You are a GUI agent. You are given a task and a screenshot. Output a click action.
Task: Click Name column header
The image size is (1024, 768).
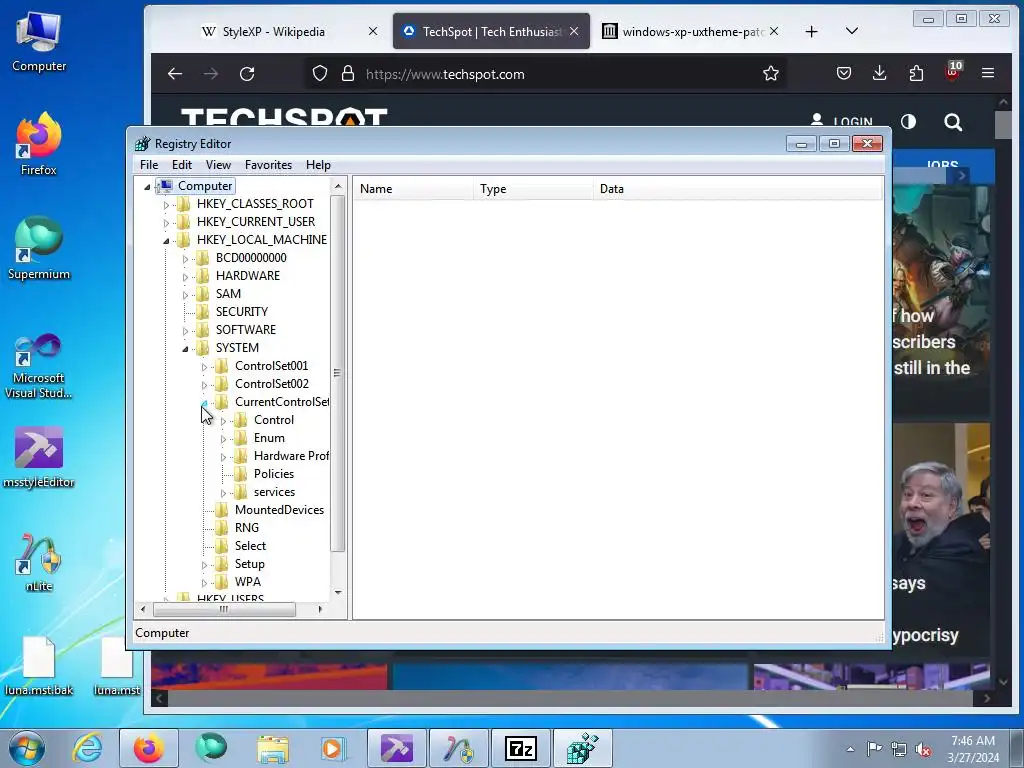coord(413,189)
